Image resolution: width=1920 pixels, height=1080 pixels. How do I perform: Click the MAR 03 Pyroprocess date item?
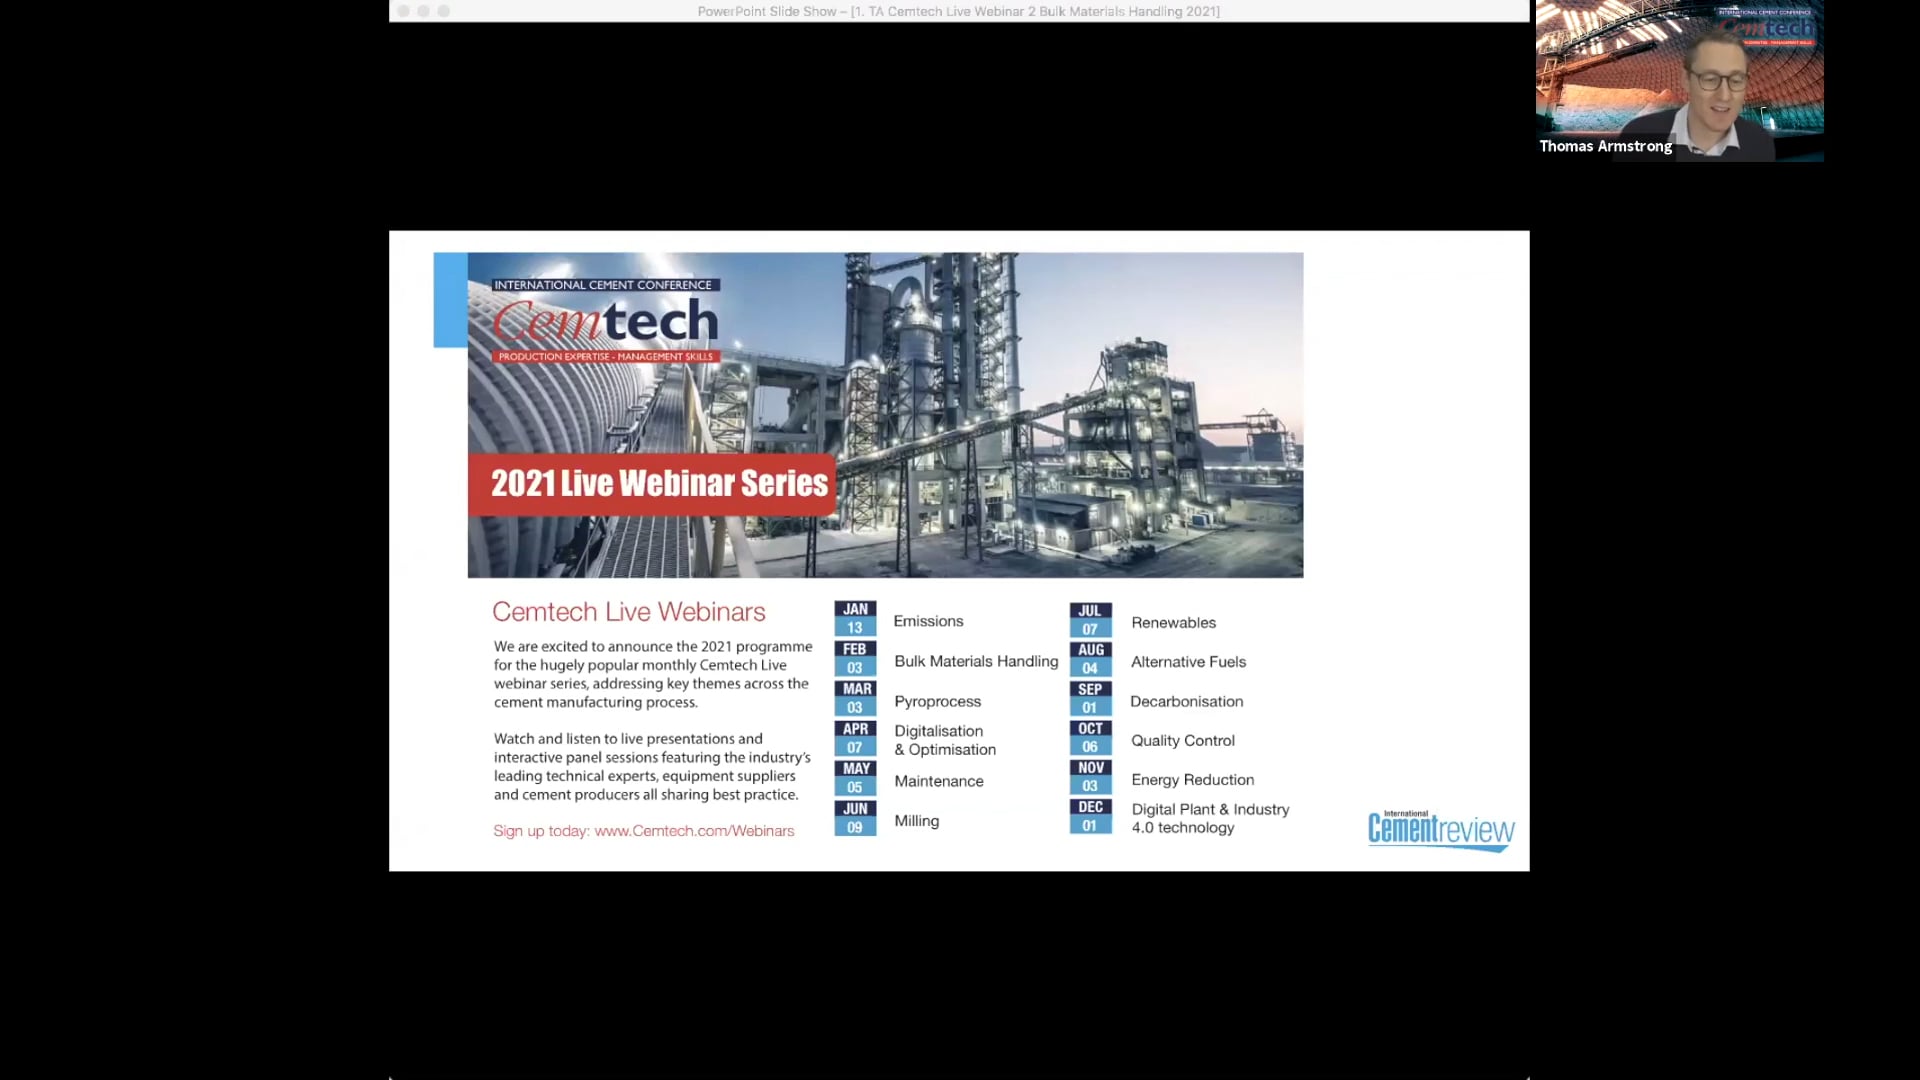(x=853, y=699)
